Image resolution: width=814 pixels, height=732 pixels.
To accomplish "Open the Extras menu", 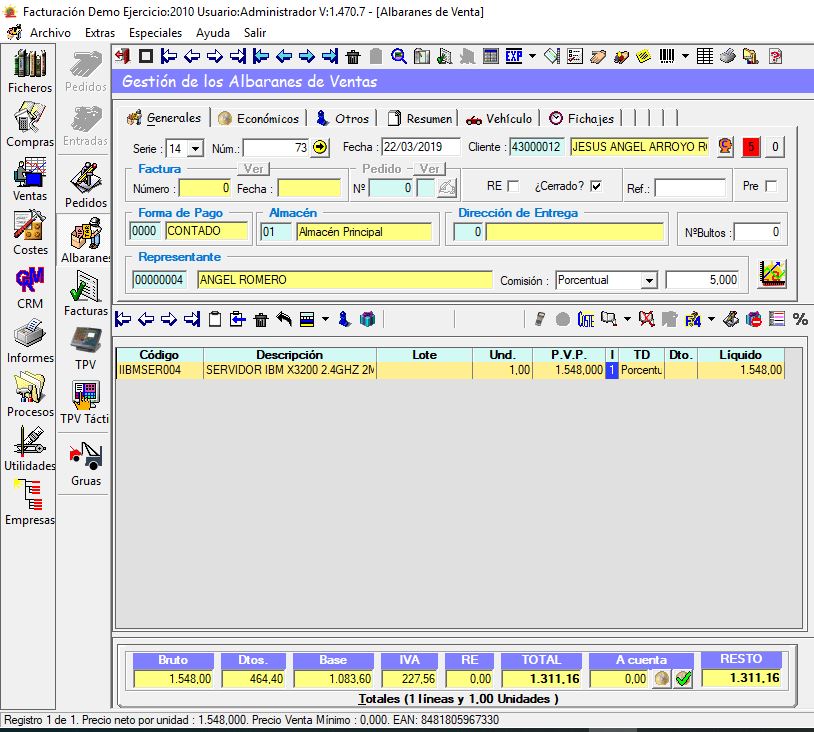I will point(100,33).
